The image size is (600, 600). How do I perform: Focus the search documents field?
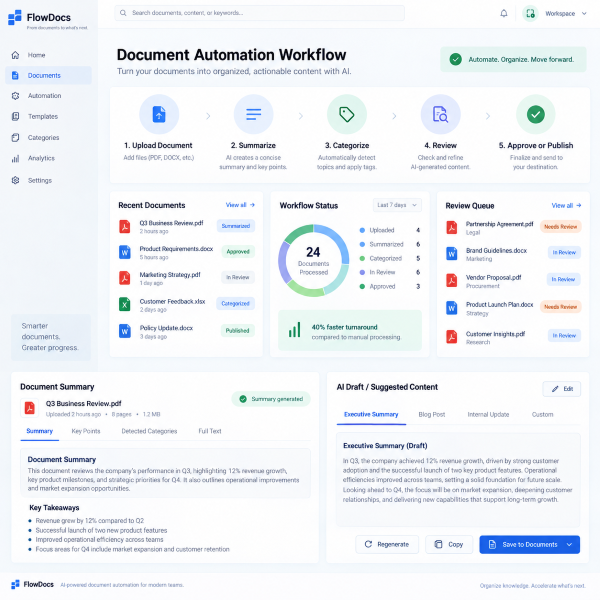259,13
